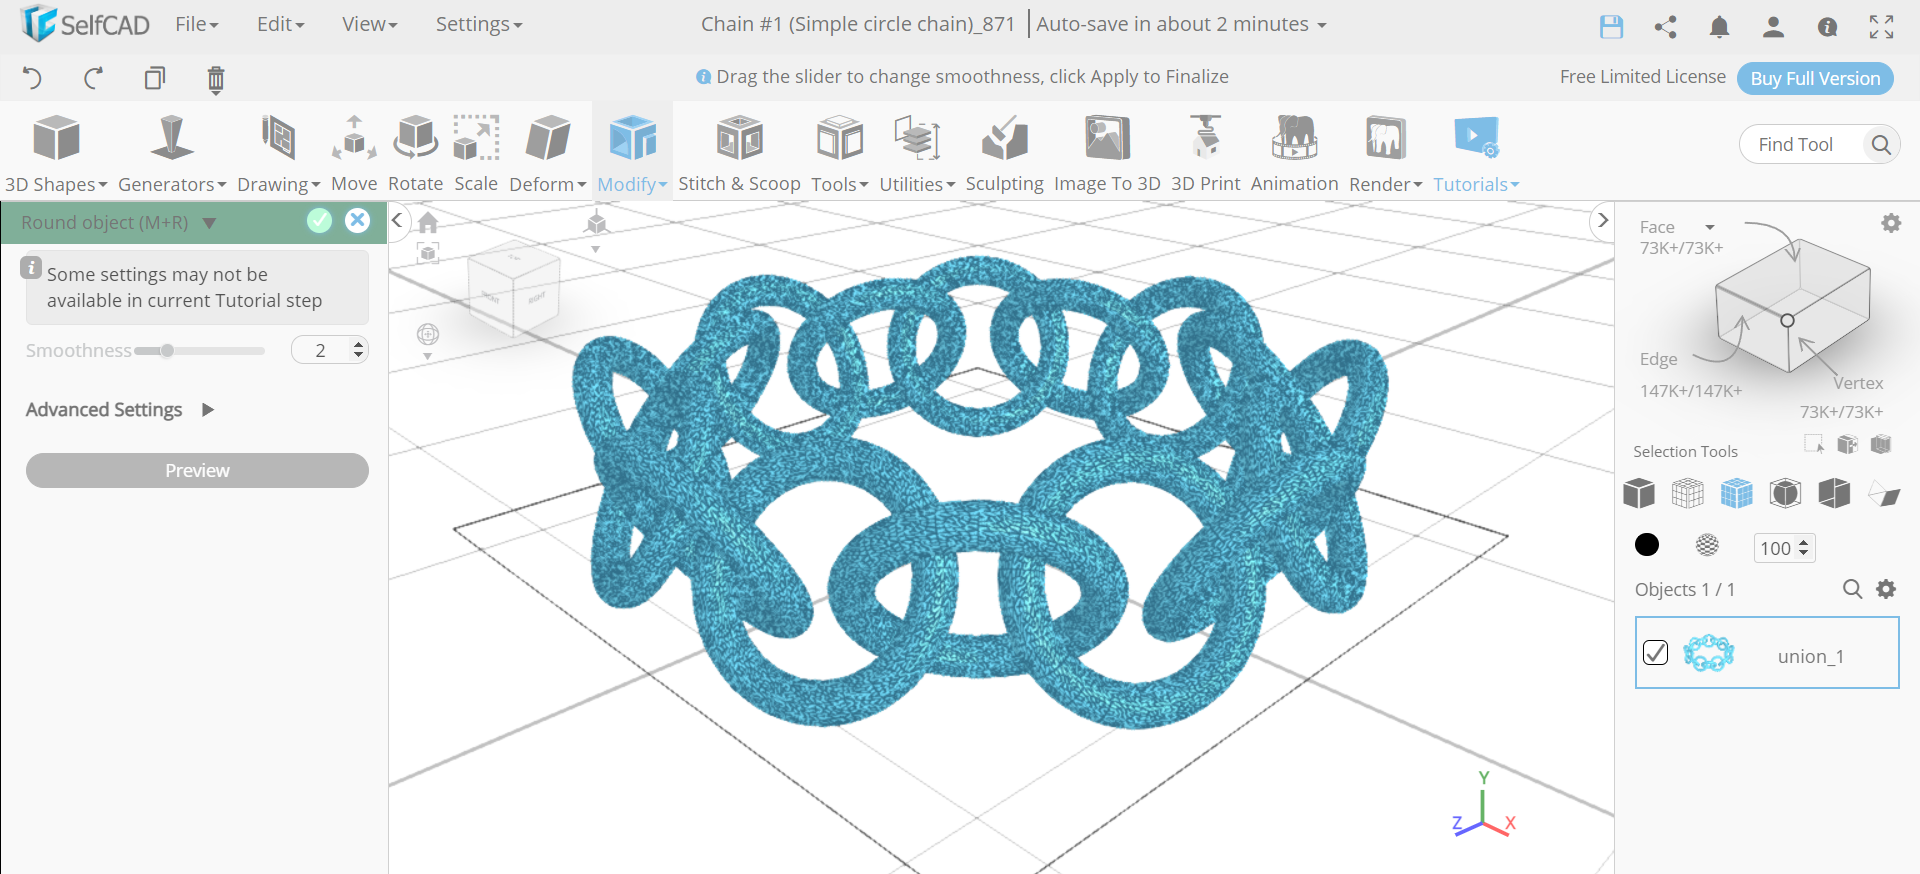Reset view with the home icon

428,222
